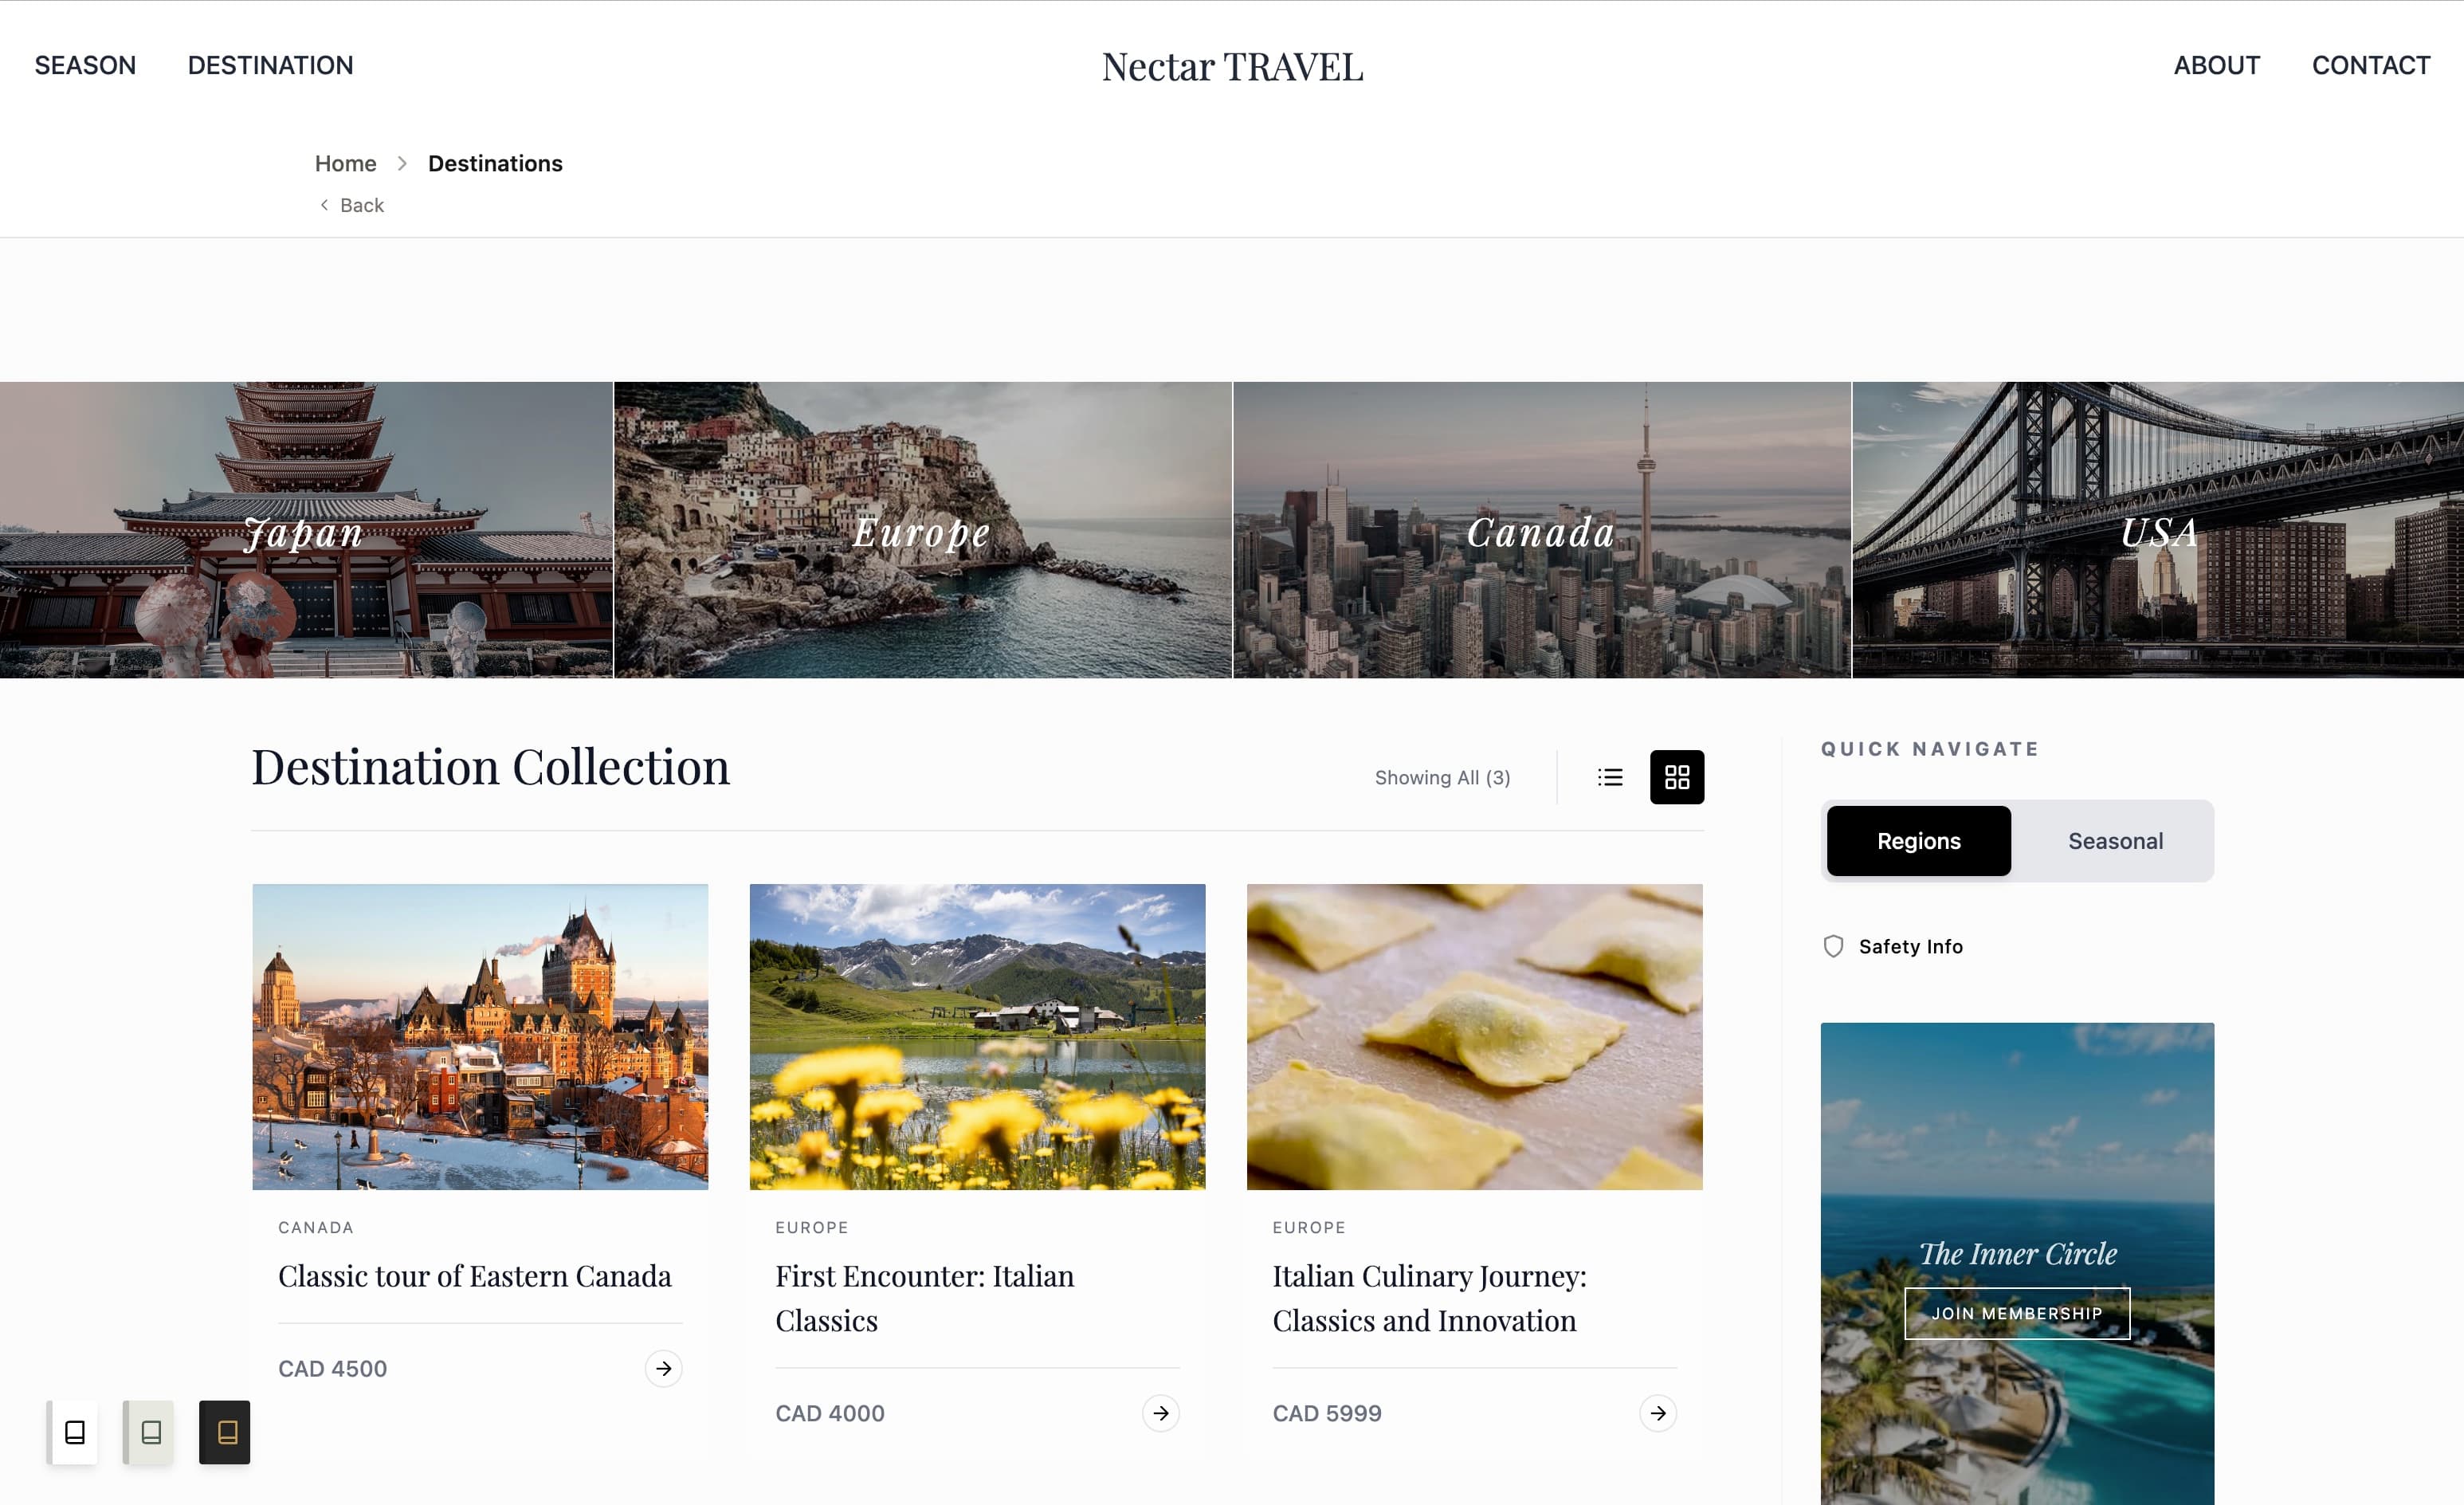
Task: Click arrow icon on Italian Culinary Journey card
Action: click(1657, 1413)
